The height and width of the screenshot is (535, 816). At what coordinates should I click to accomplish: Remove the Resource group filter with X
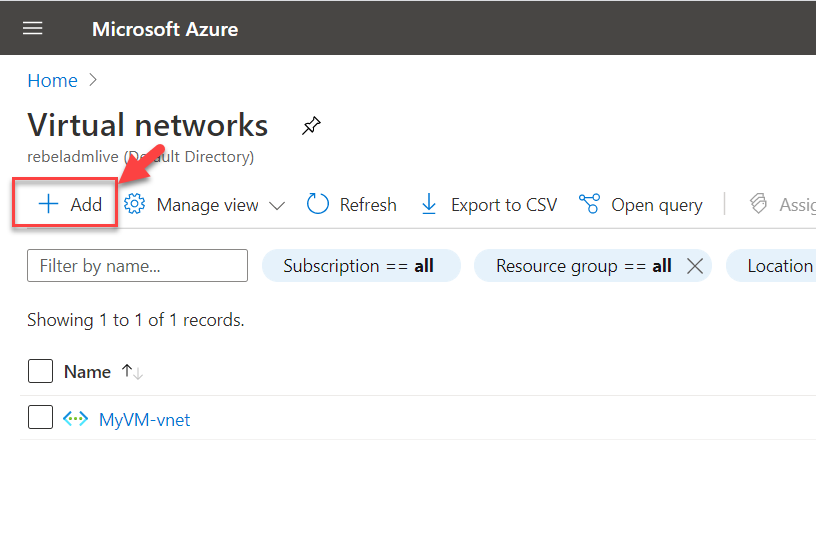695,266
